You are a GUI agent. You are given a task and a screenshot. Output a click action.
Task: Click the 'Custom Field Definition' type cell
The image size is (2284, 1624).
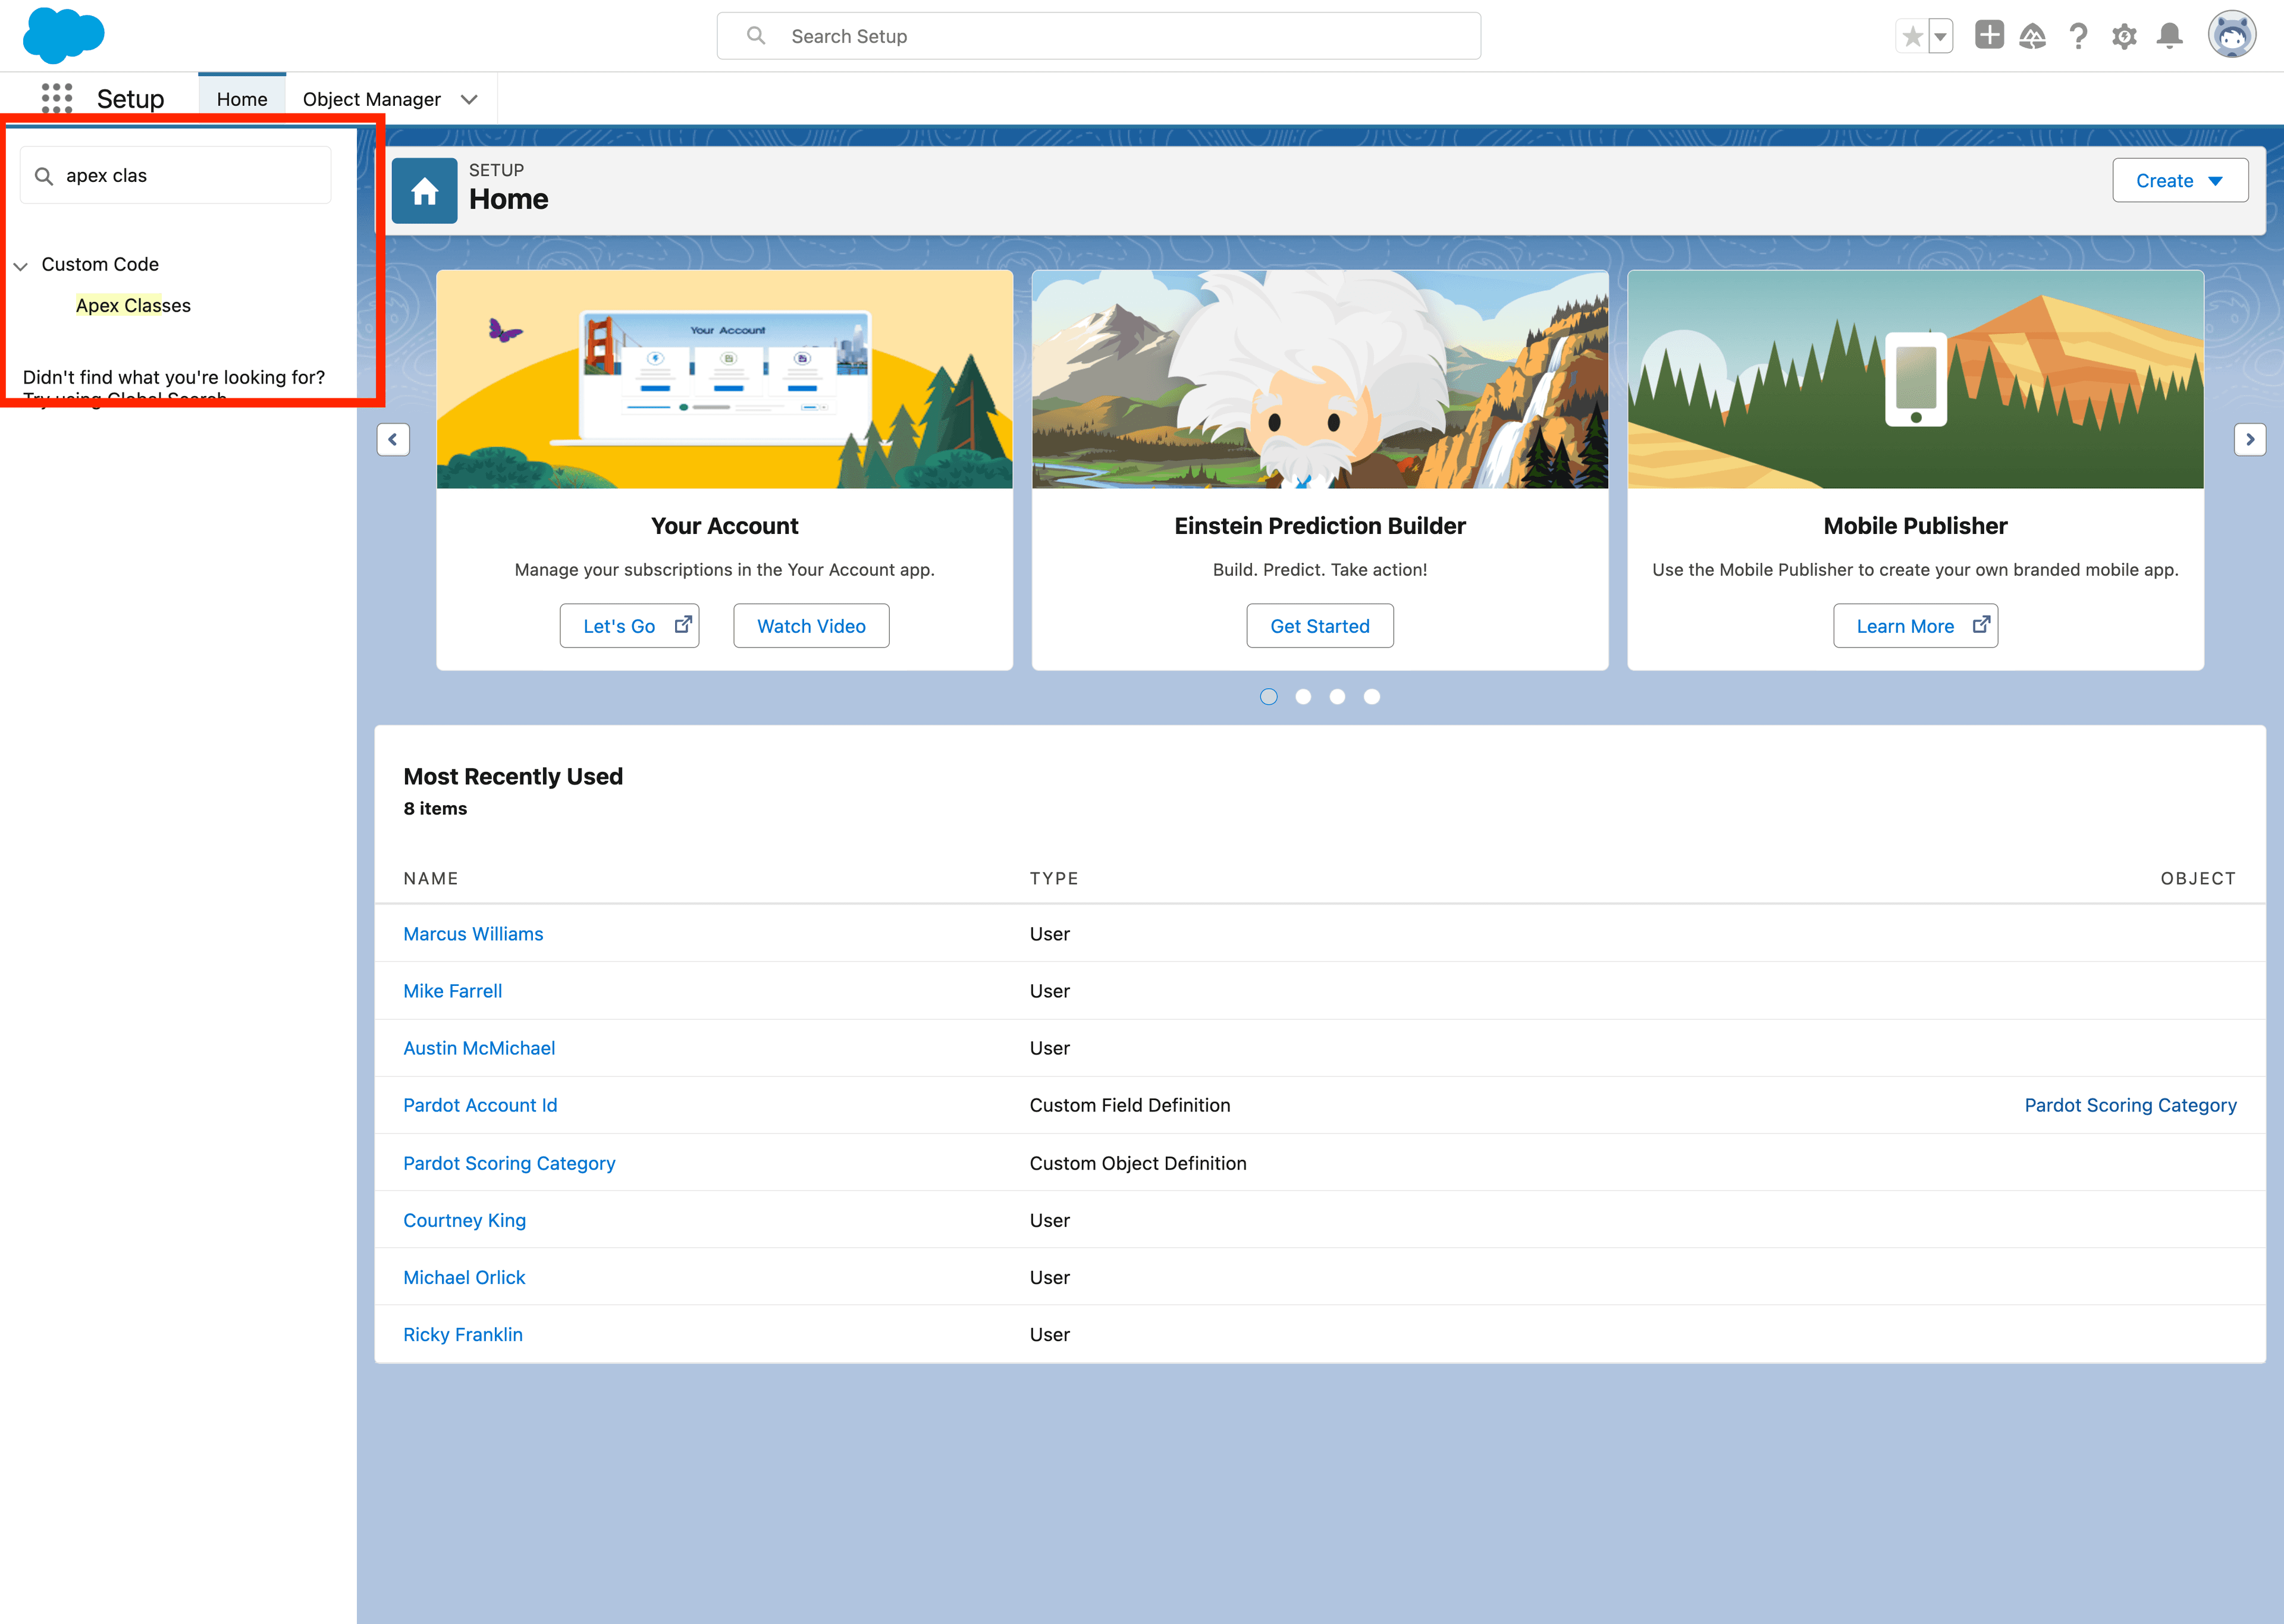pos(1130,1105)
